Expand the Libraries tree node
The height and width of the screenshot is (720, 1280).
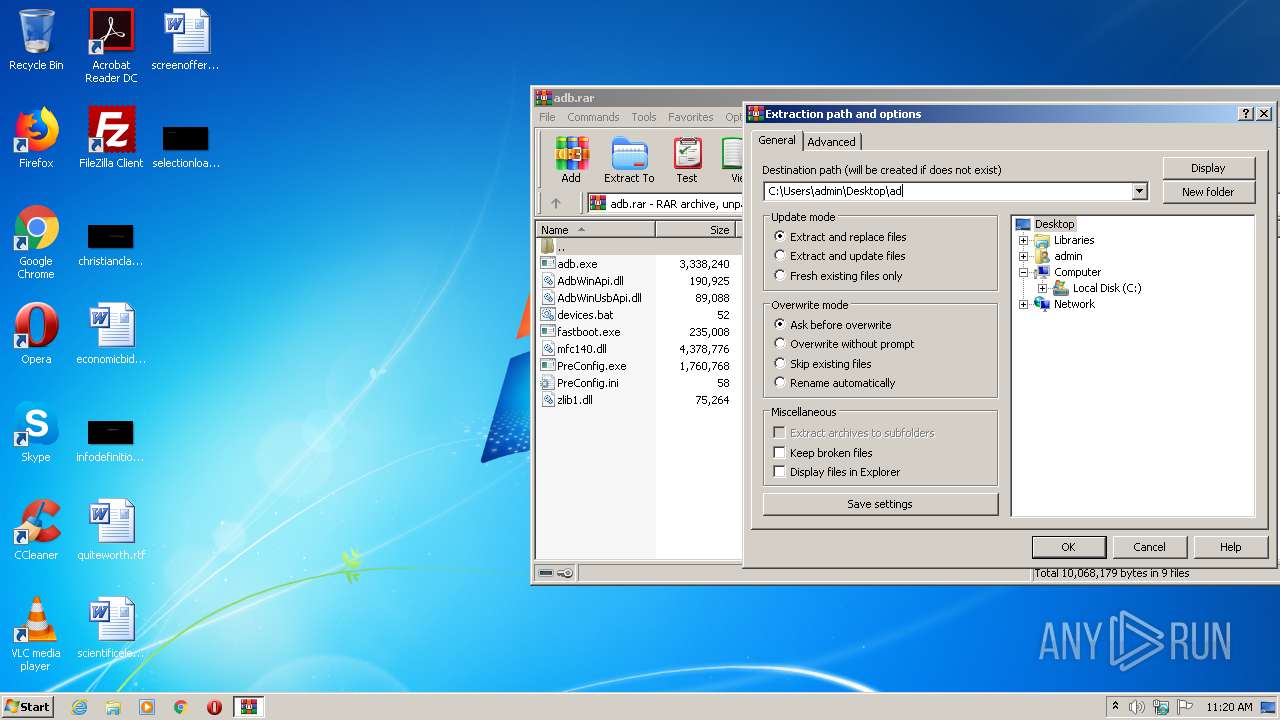pos(1023,240)
